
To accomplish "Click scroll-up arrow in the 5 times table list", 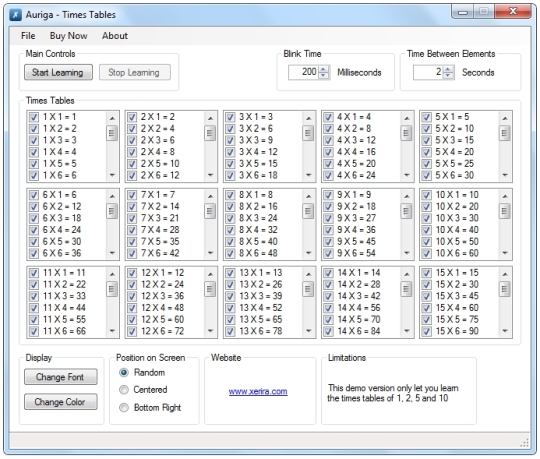I will (x=505, y=118).
